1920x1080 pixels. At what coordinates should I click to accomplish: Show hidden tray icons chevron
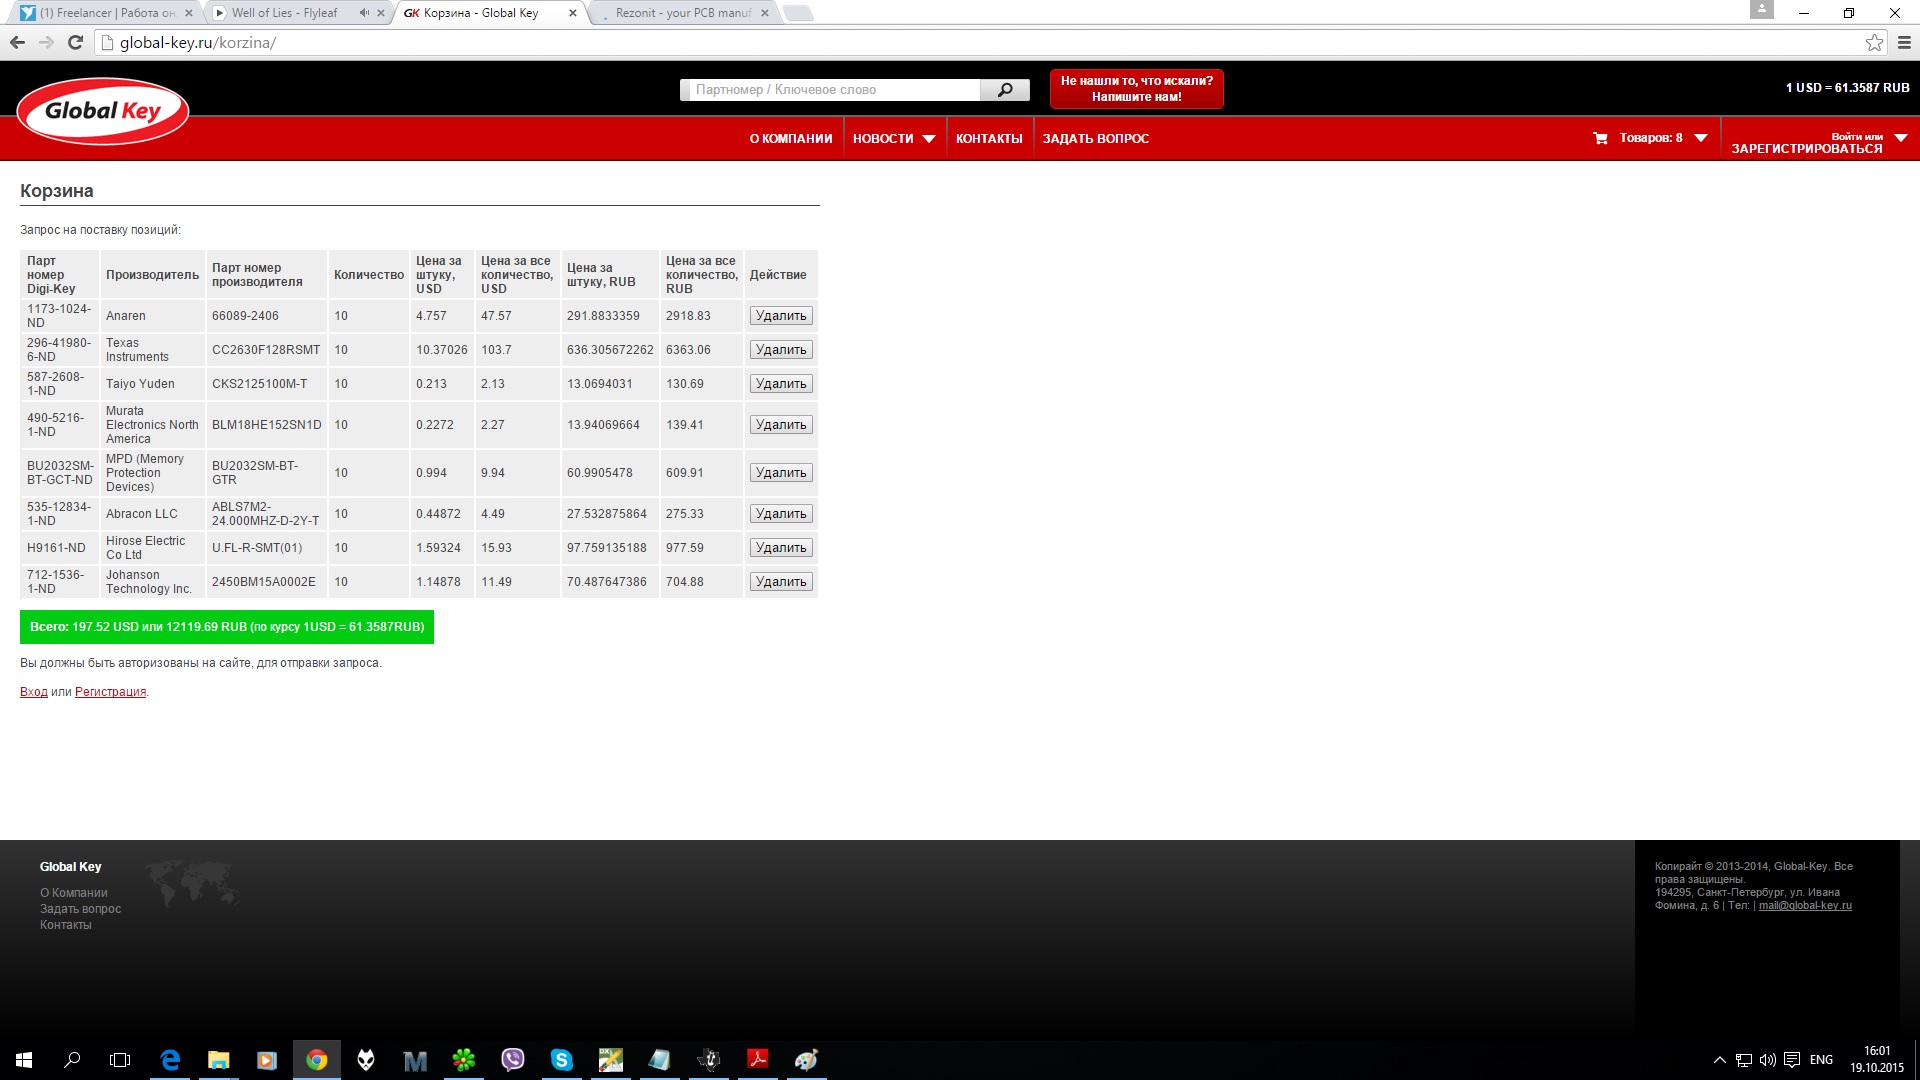coord(1720,1060)
